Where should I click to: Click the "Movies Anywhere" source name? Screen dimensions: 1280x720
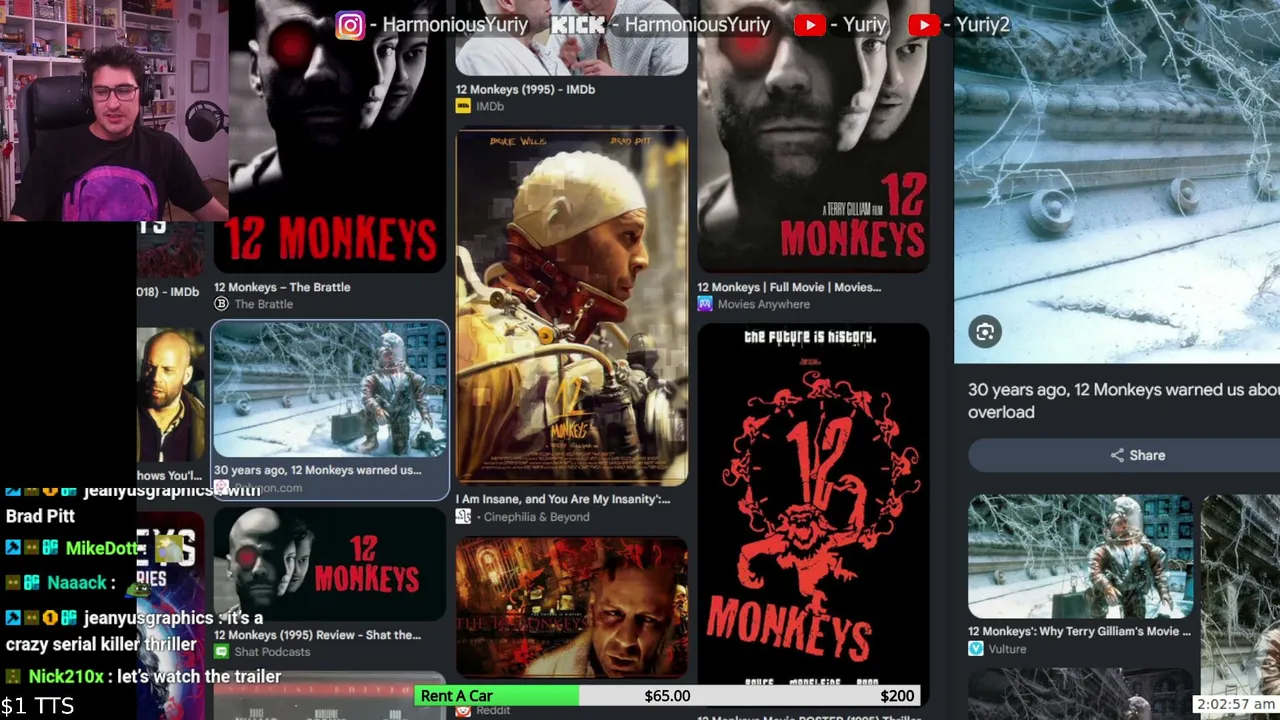[764, 304]
